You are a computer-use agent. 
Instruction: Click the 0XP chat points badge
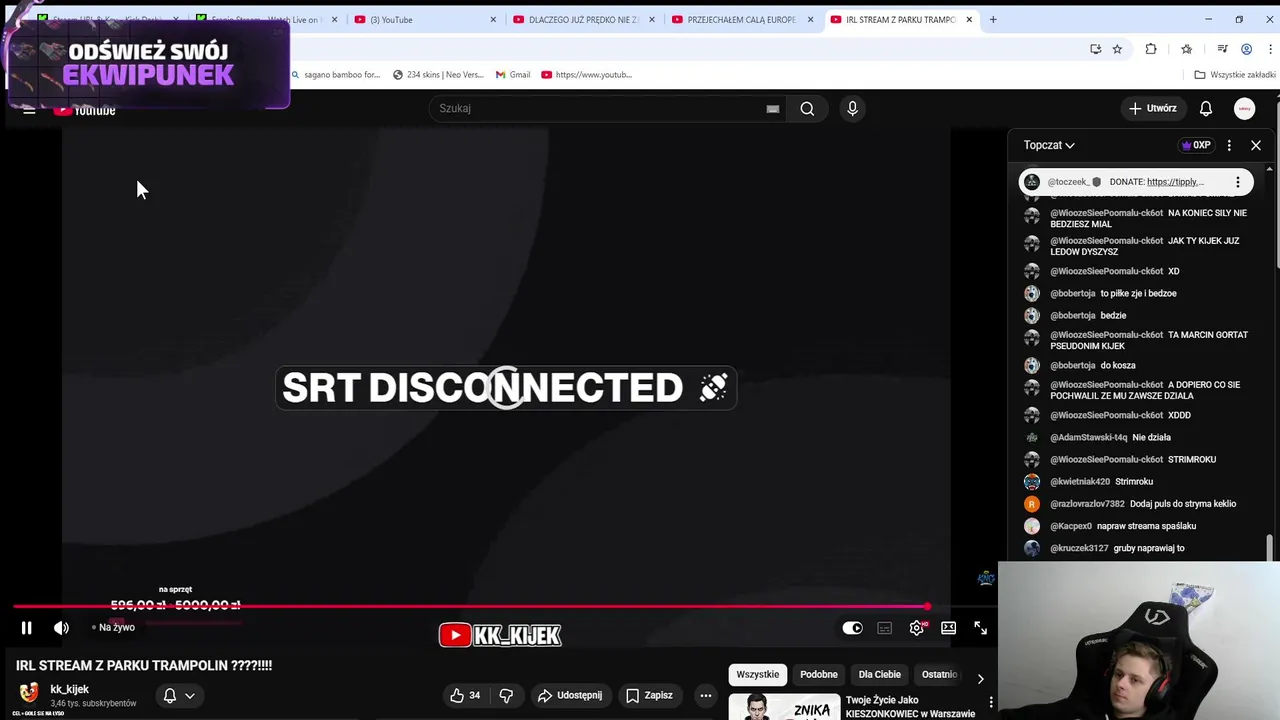coord(1196,145)
